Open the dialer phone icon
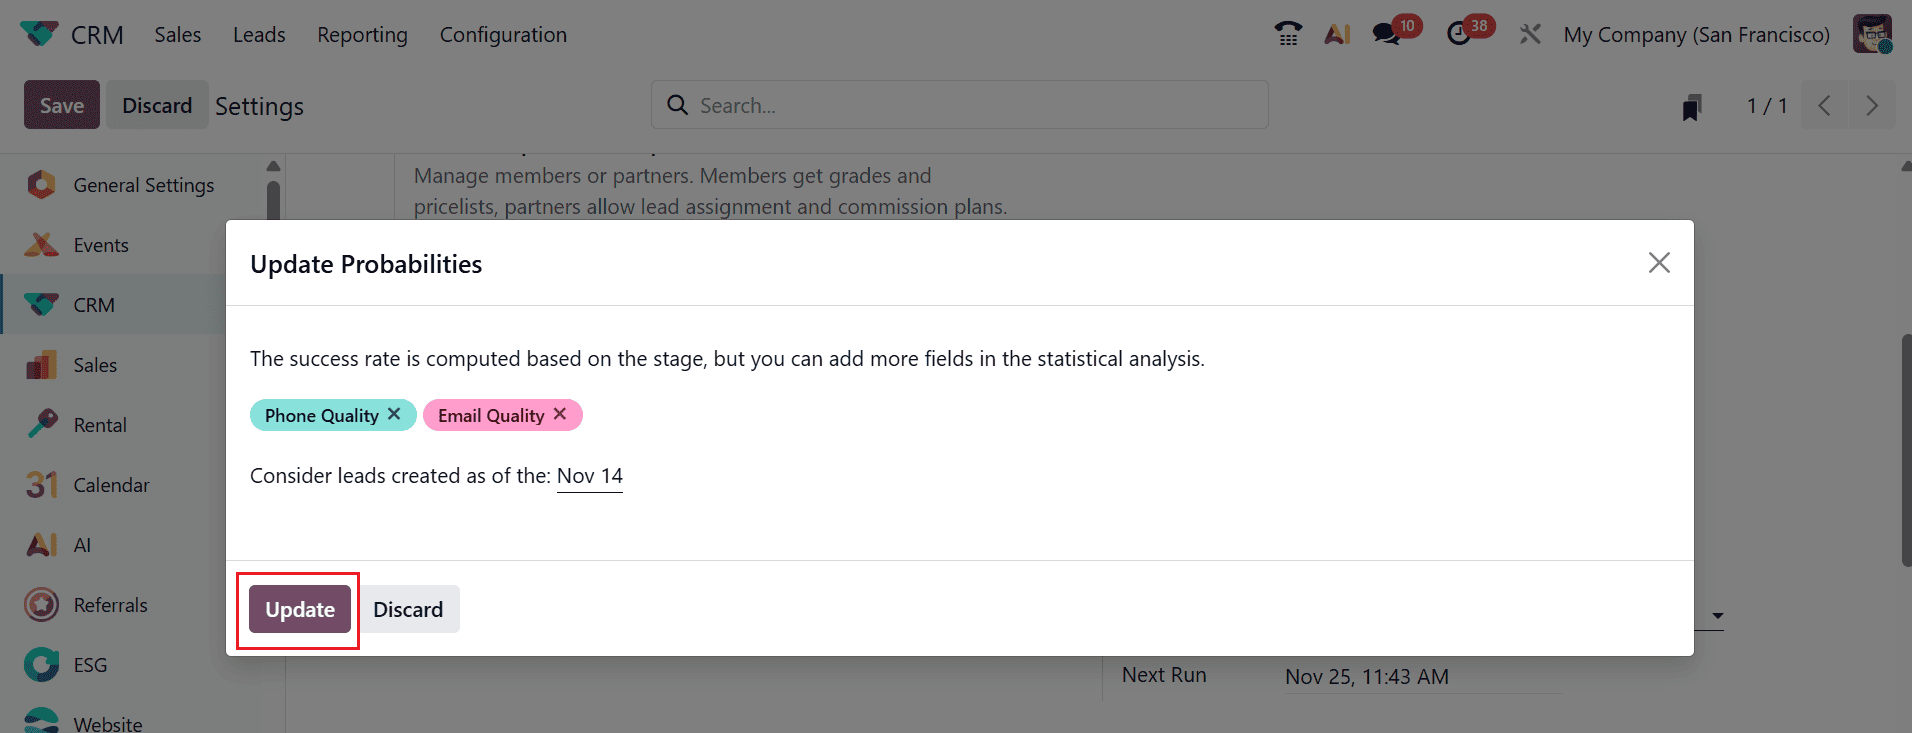This screenshot has height=733, width=1912. [x=1288, y=33]
